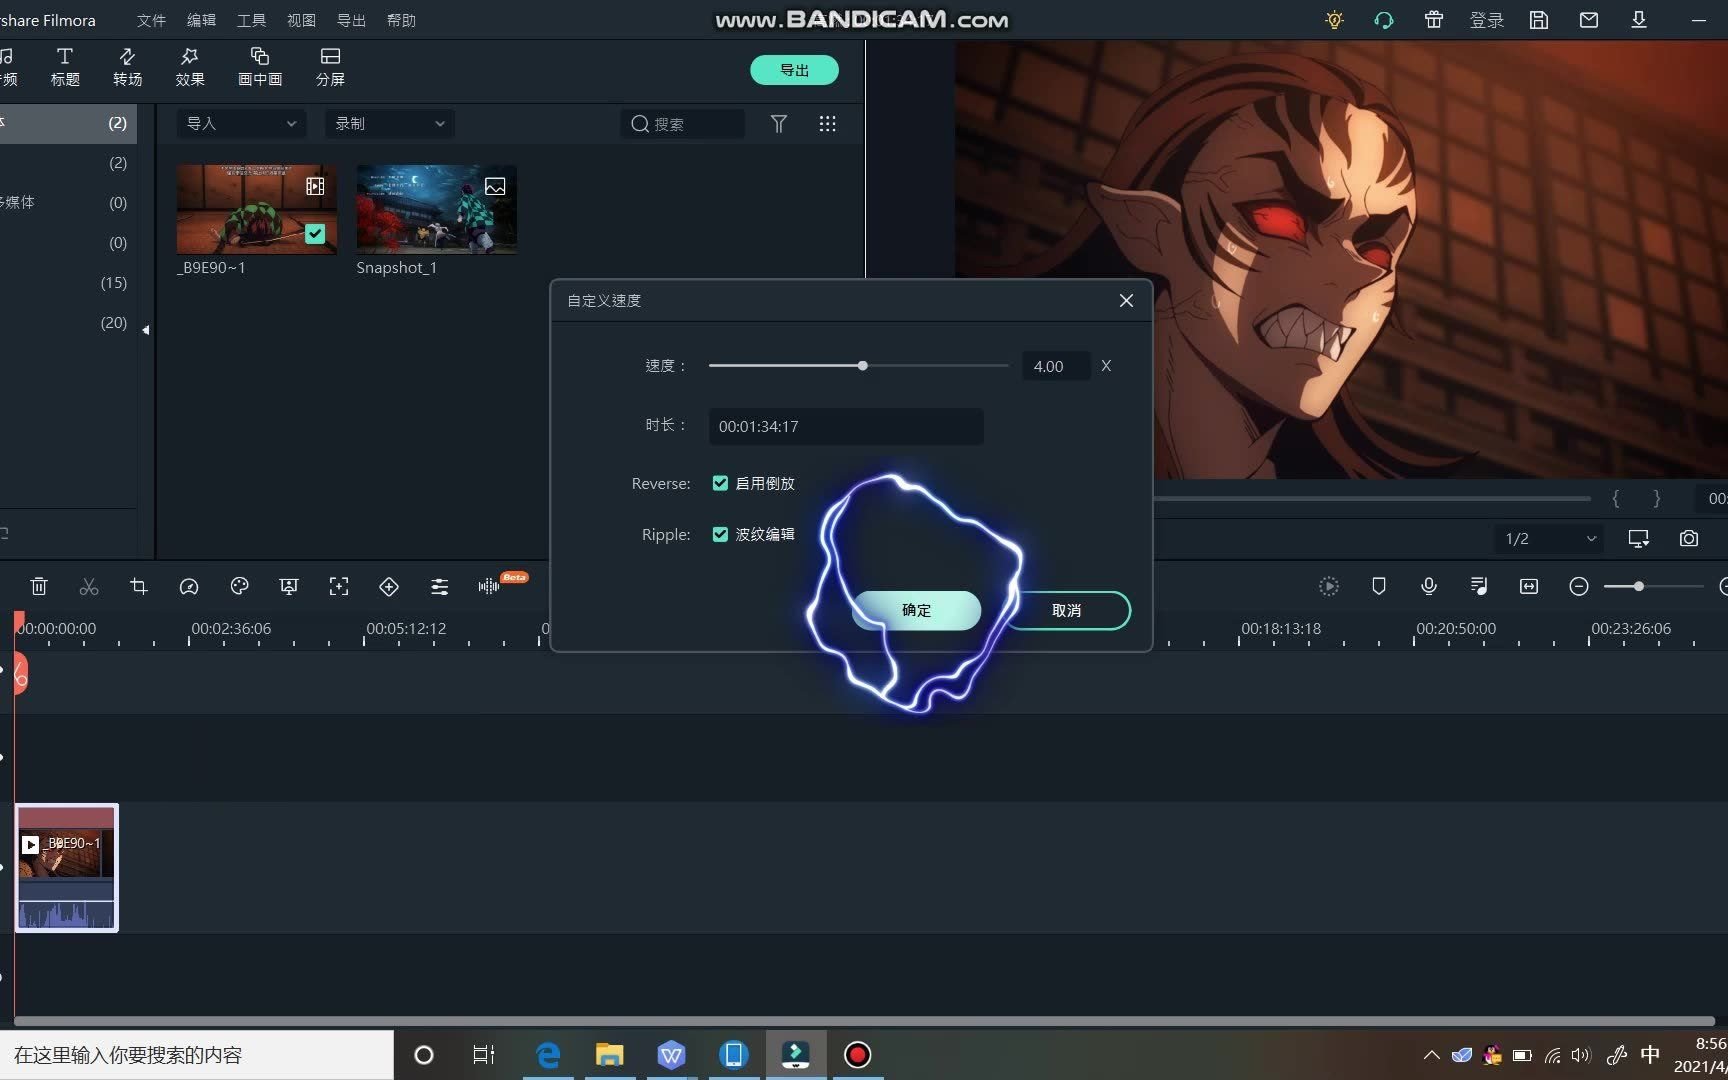The height and width of the screenshot is (1080, 1728).
Task: Click the green 导出 export button
Action: (794, 70)
